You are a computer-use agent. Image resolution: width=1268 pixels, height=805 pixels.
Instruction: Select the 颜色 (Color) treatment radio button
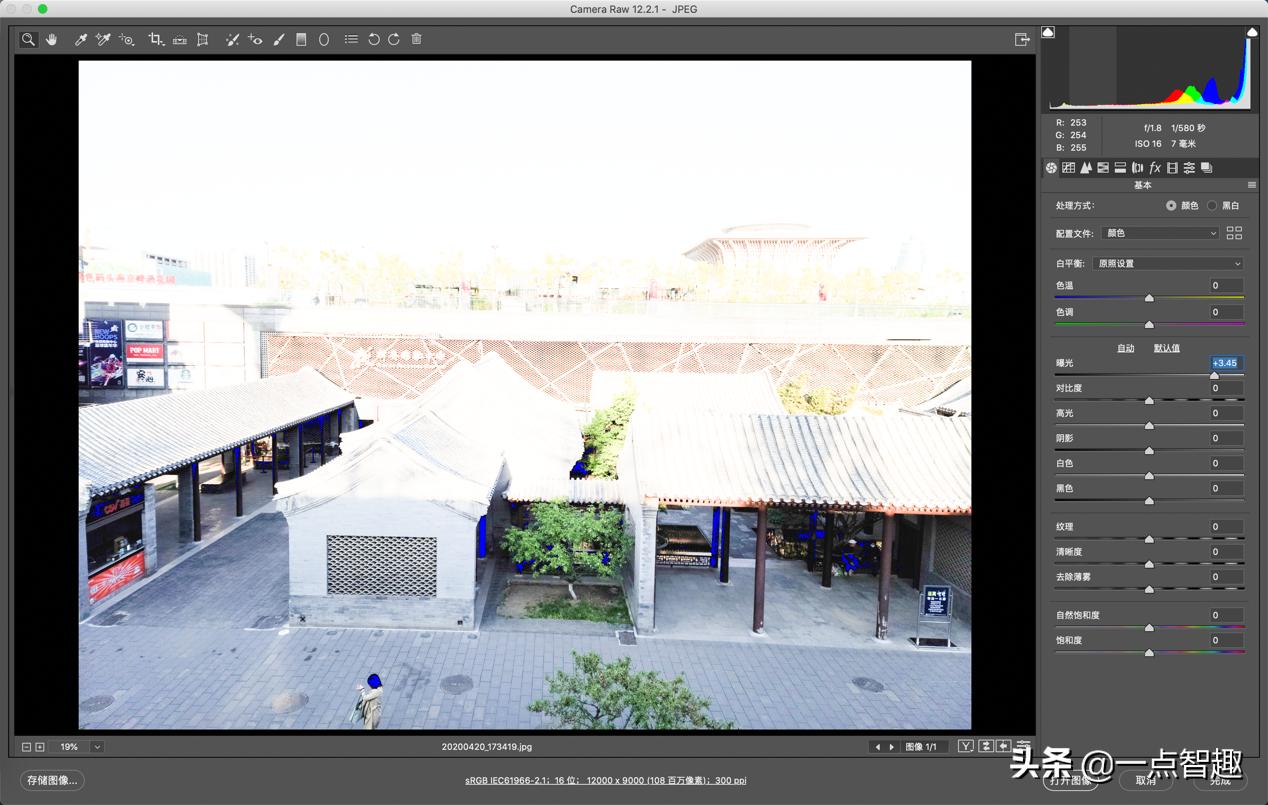point(1171,206)
